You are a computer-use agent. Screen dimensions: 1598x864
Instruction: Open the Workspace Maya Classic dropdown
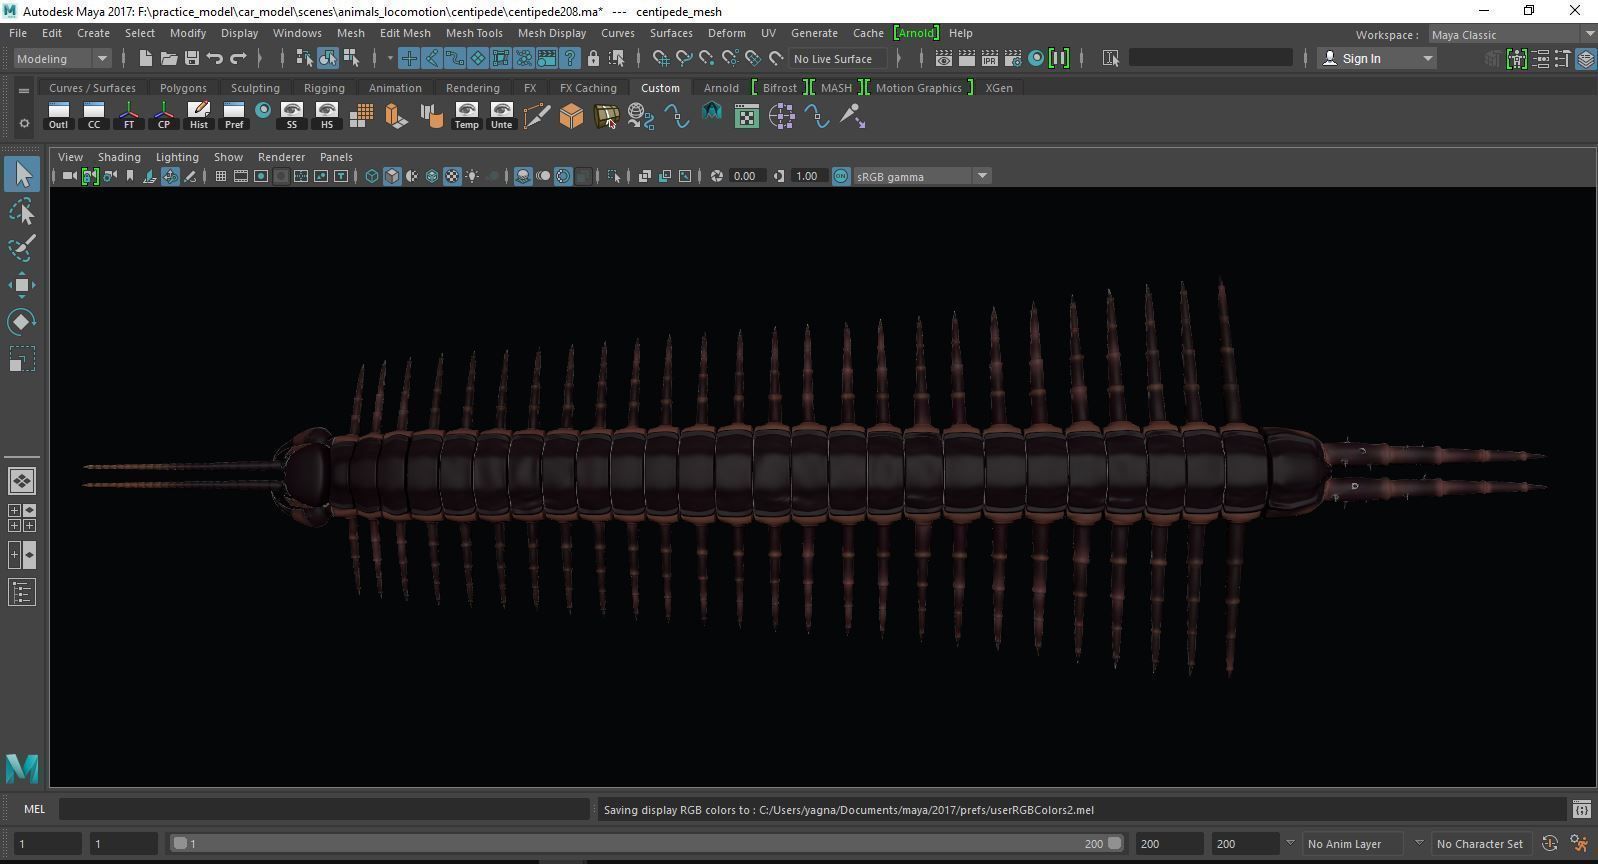coord(1511,34)
